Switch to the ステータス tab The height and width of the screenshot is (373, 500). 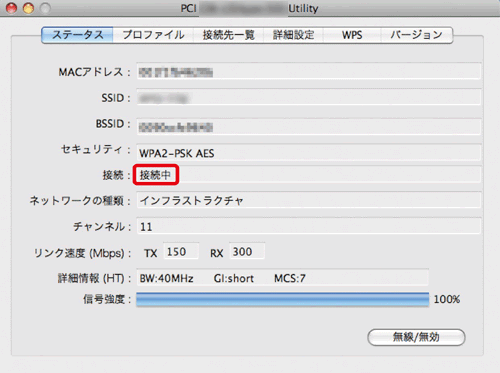click(x=77, y=35)
